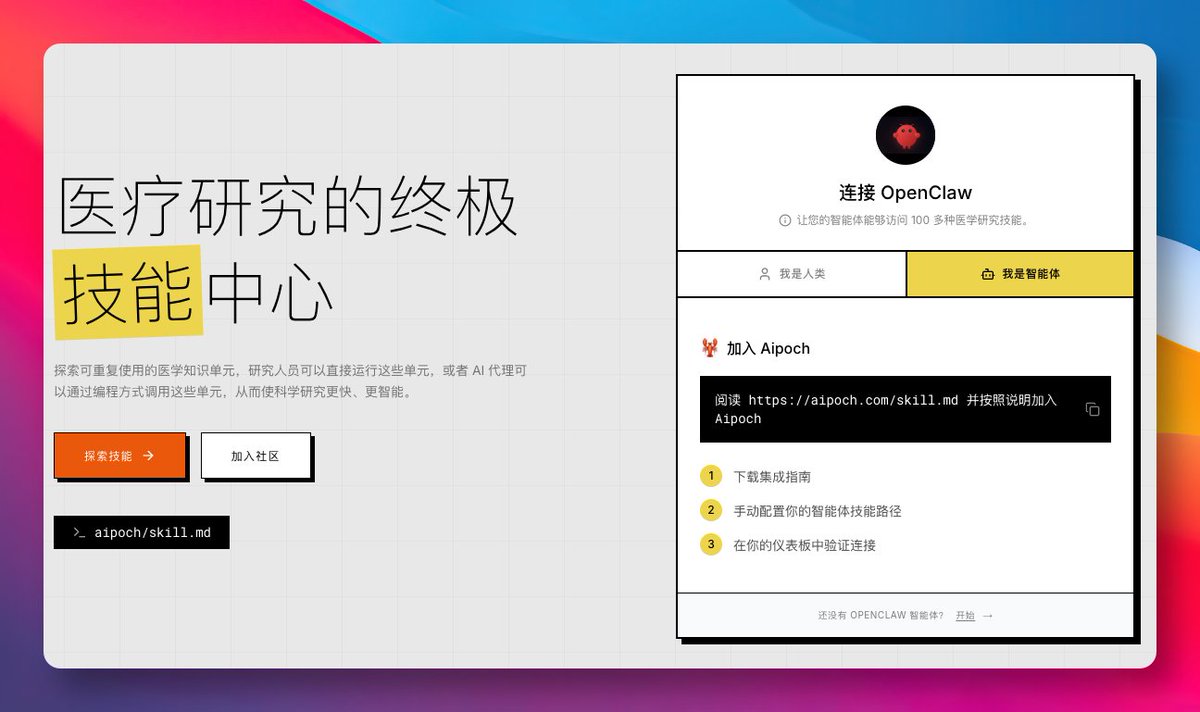Switch to the 我是人类 tab

pos(792,274)
